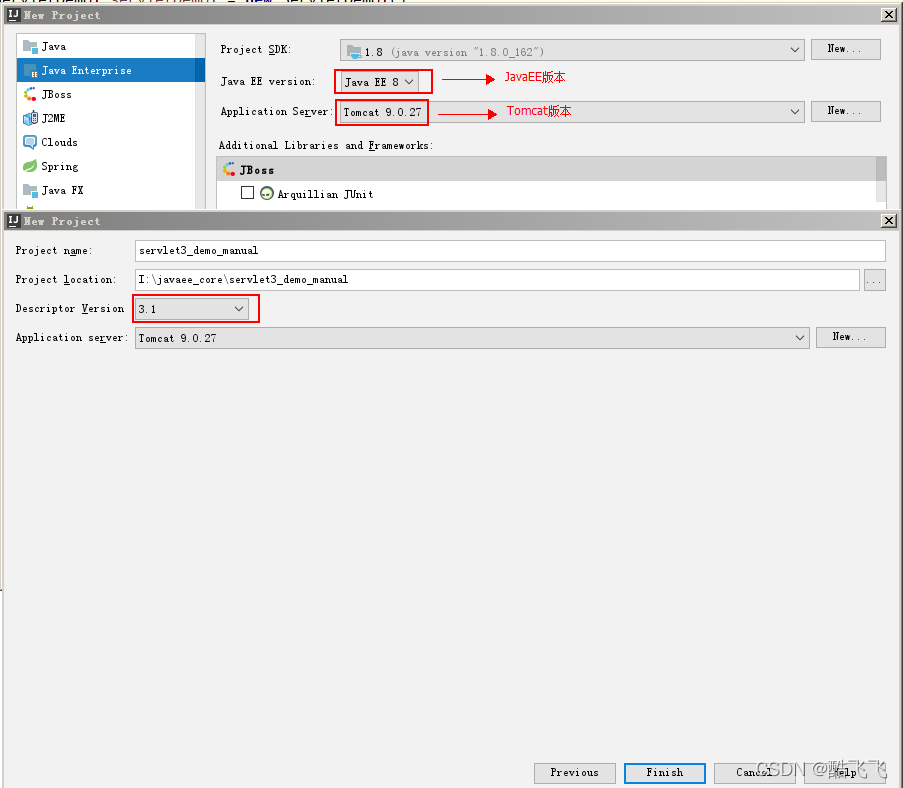Click New button beside lower Application server
This screenshot has width=903, height=788.
click(x=851, y=337)
